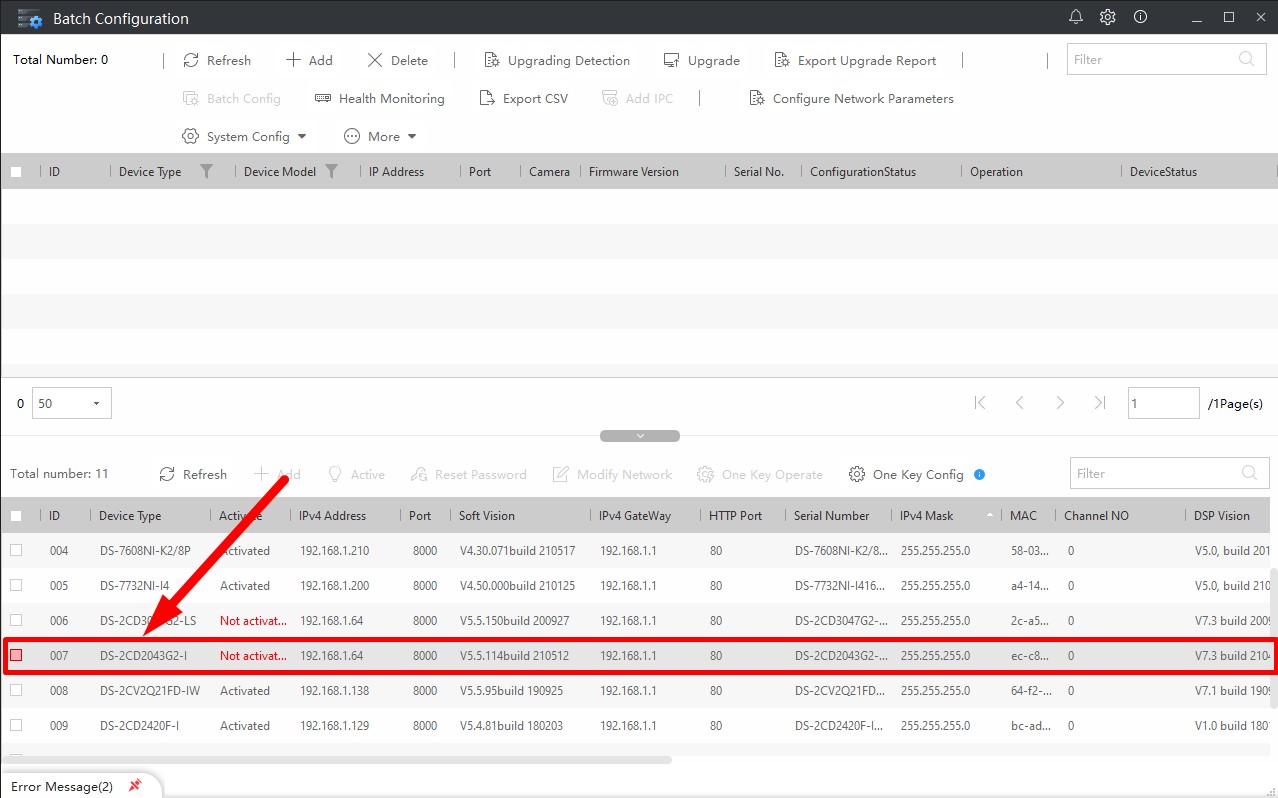The image size is (1278, 798).
Task: Toggle select-all checkbox in lower device table
Action: pyautogui.click(x=16, y=516)
